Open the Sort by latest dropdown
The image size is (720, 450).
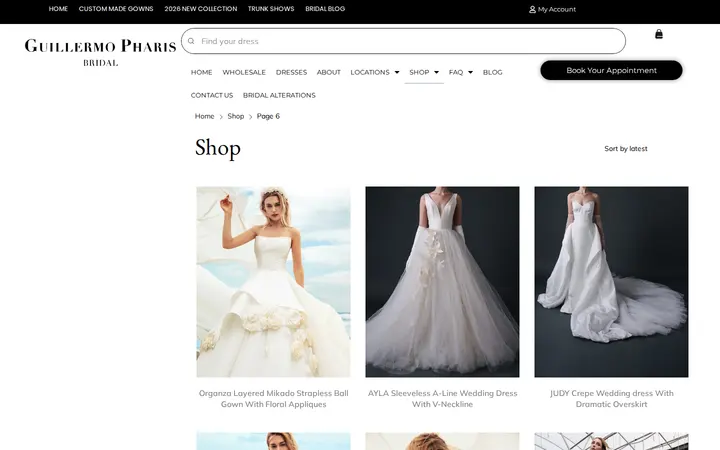point(625,149)
